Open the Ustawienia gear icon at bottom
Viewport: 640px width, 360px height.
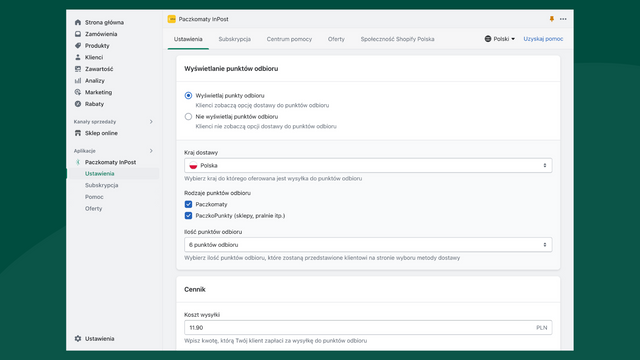[x=78, y=339]
